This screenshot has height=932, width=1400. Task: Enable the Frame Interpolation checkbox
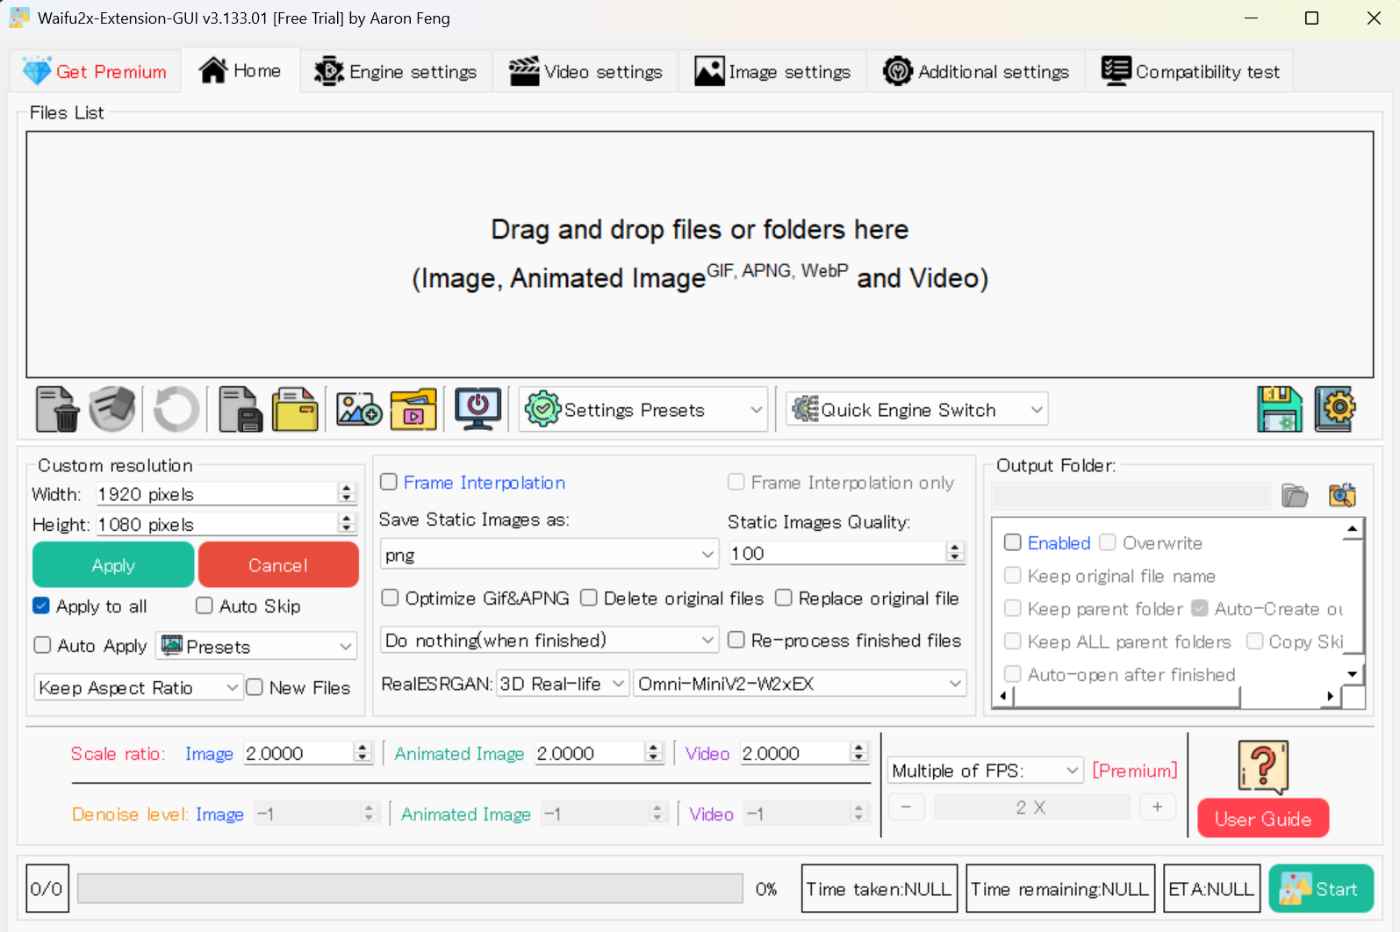(x=389, y=482)
